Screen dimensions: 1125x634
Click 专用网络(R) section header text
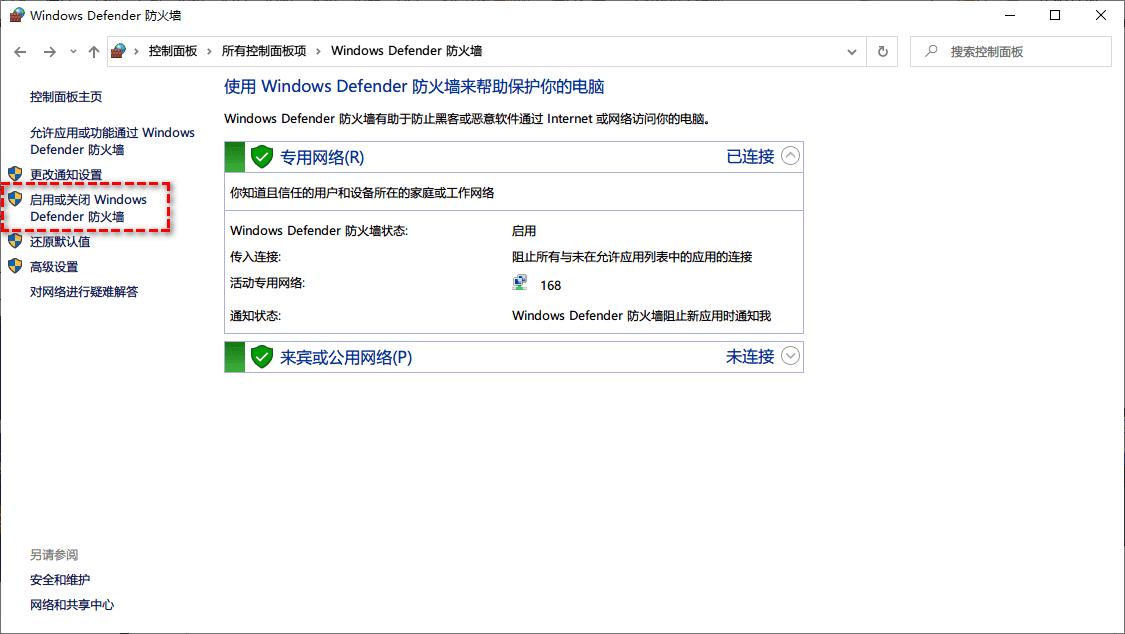coord(322,157)
